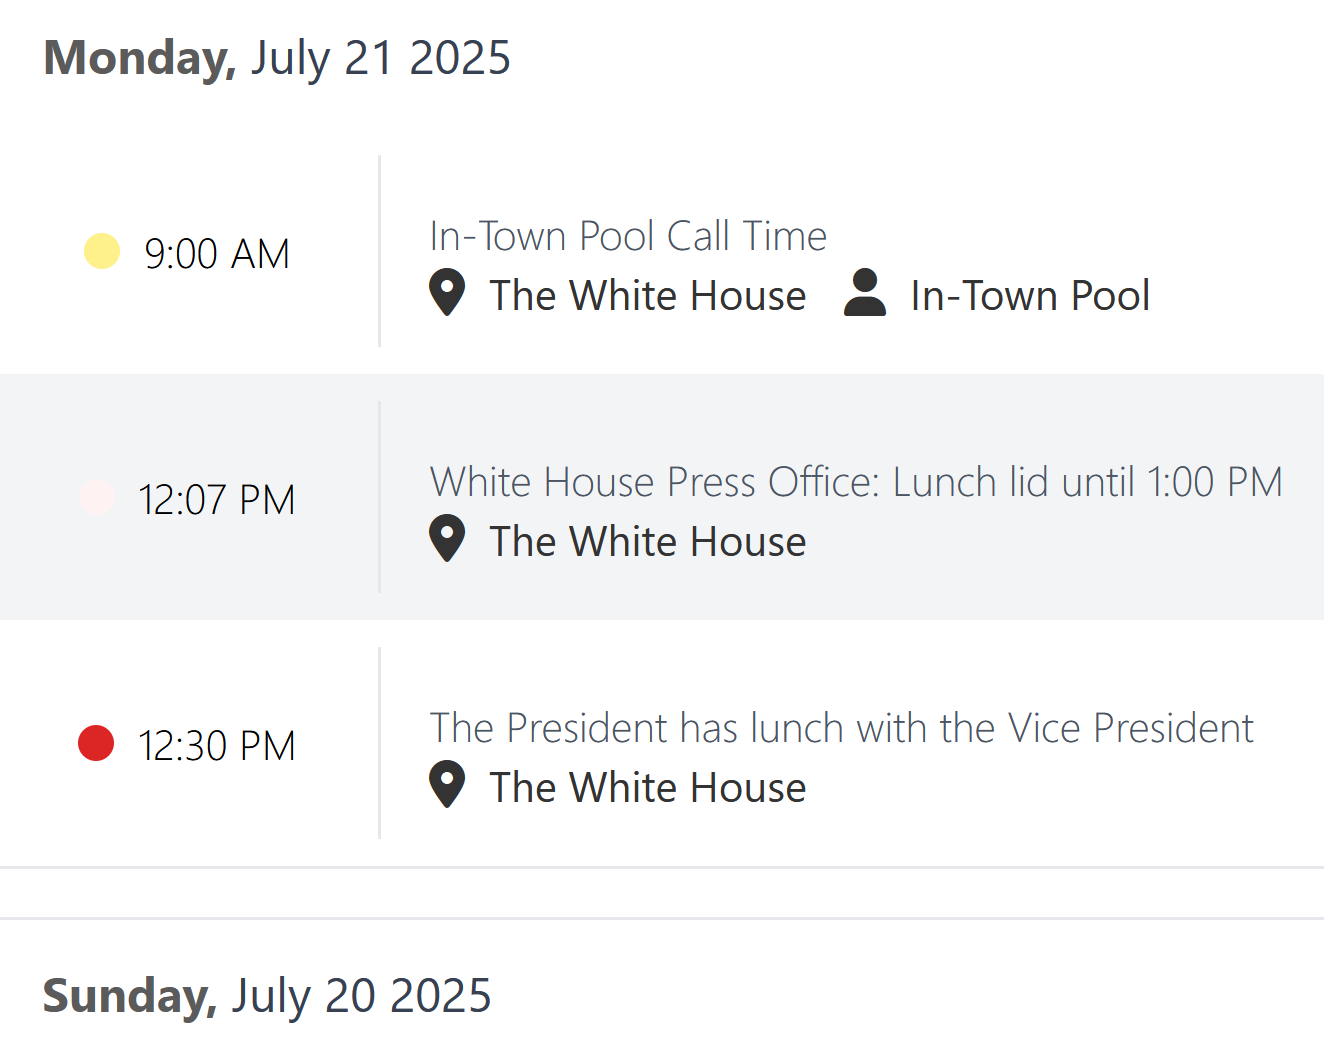Click the highlighted 12:07 PM row background
The width and height of the screenshot is (1324, 1050).
point(662,497)
